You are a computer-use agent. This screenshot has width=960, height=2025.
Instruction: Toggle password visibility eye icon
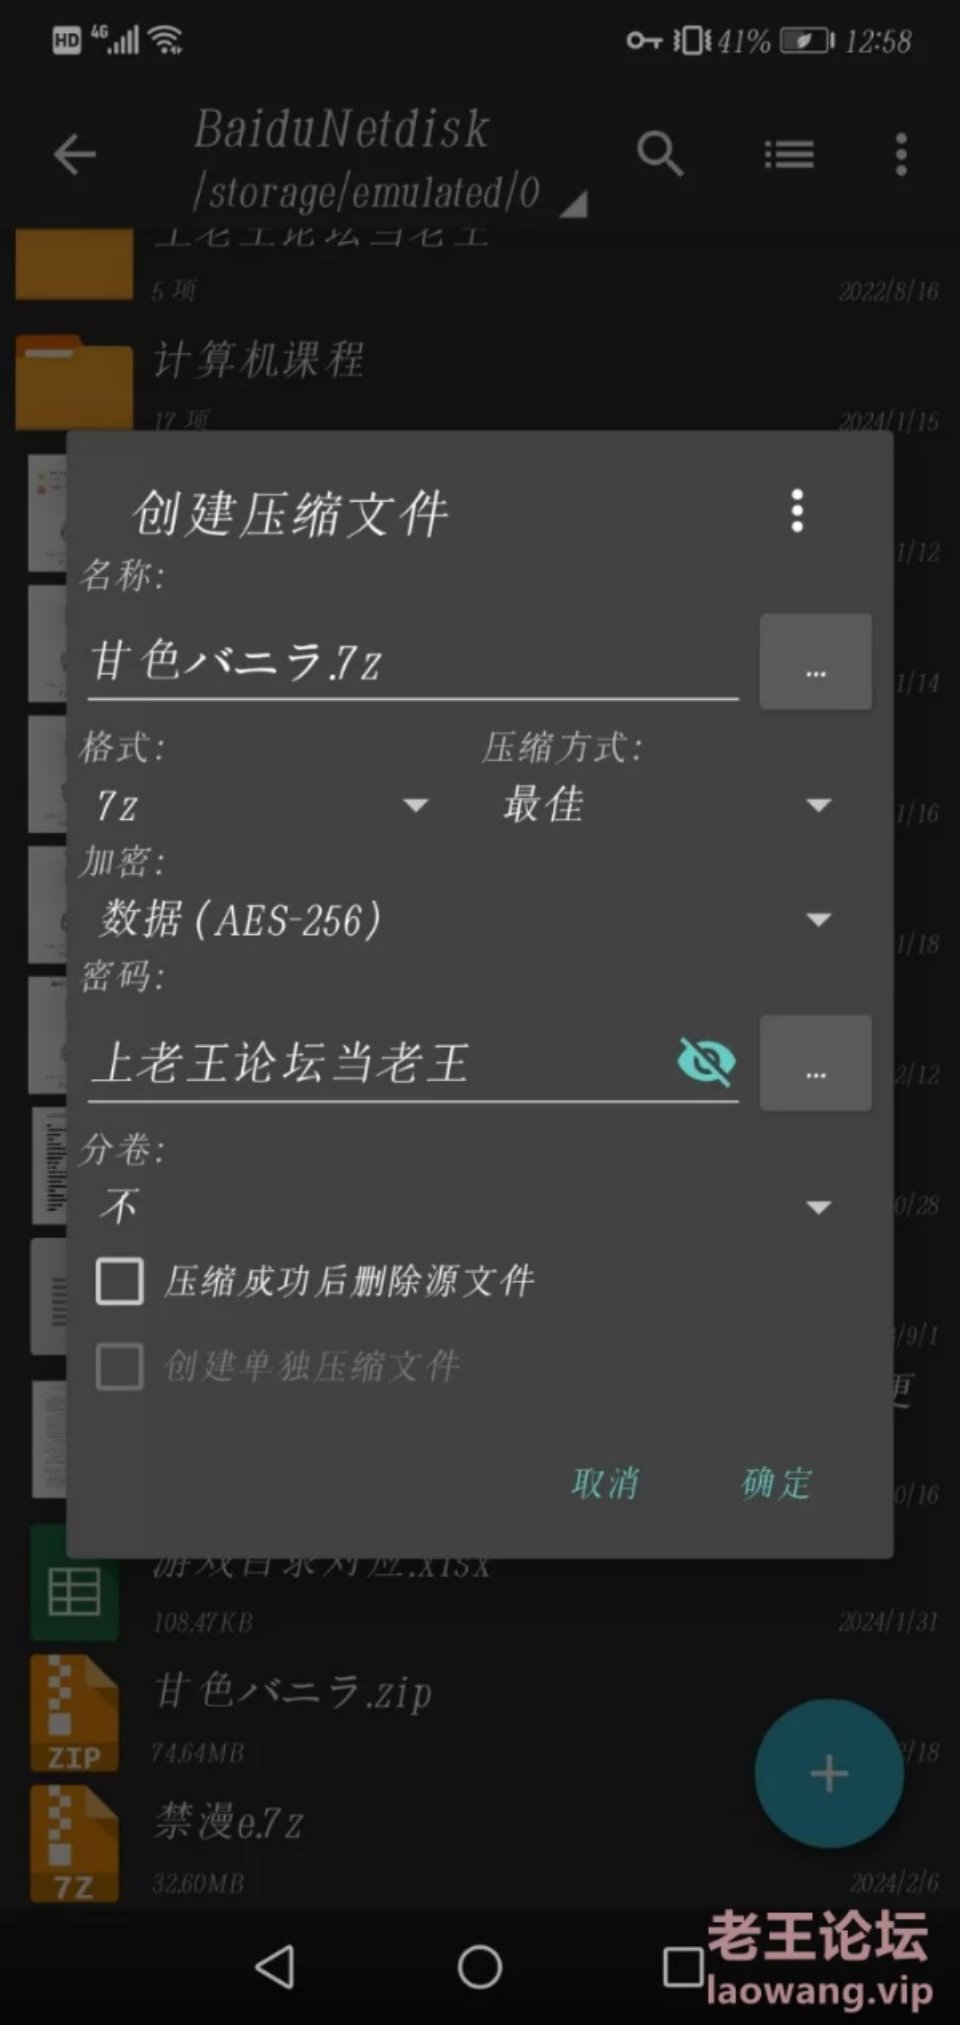point(707,1061)
